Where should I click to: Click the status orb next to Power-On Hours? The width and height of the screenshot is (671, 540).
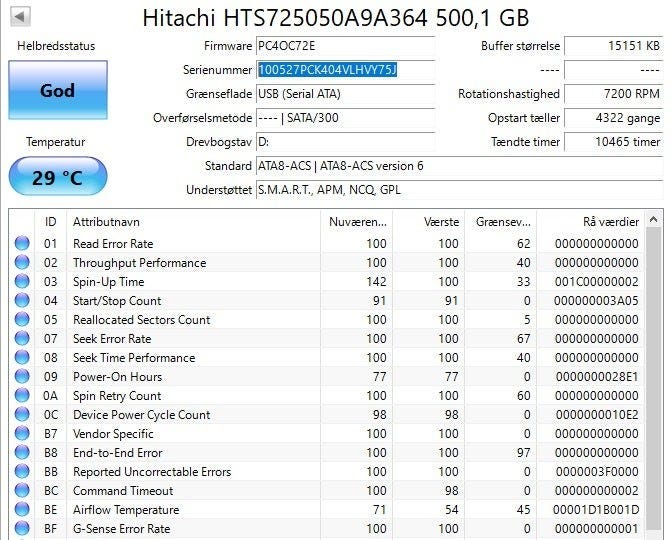coord(22,377)
